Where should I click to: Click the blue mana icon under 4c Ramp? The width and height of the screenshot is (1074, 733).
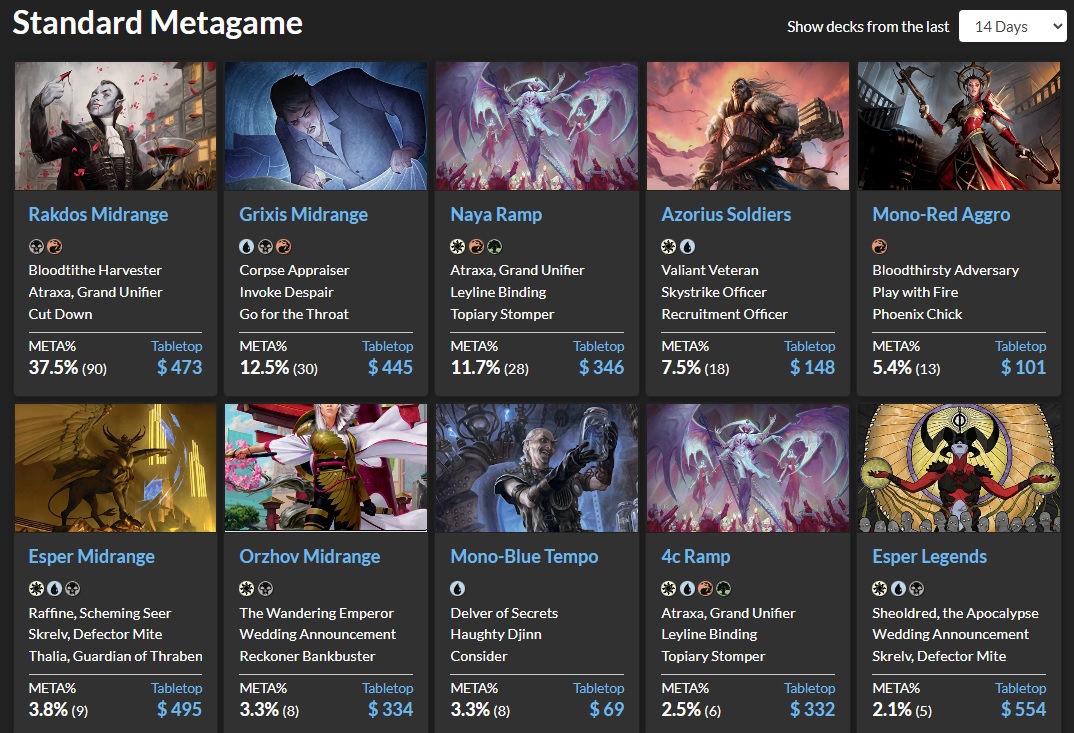687,588
